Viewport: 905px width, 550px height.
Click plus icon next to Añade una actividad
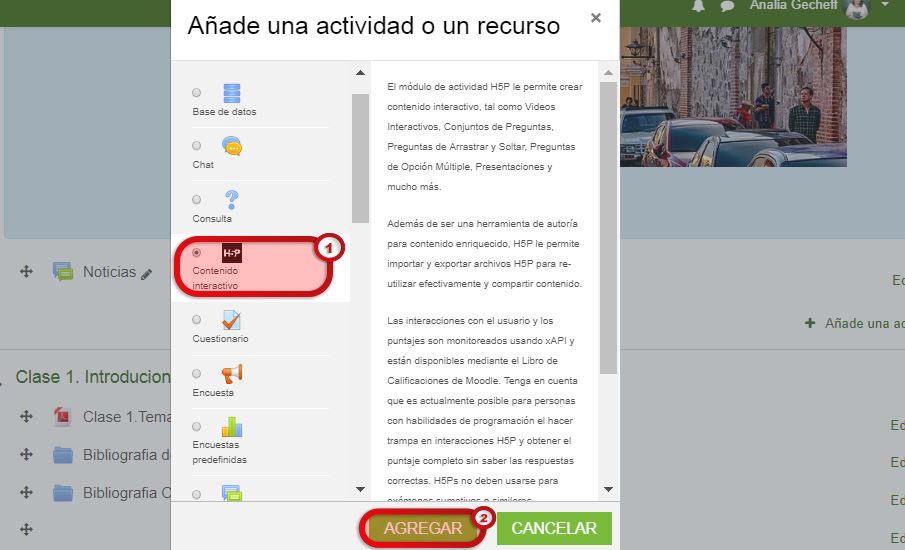810,323
